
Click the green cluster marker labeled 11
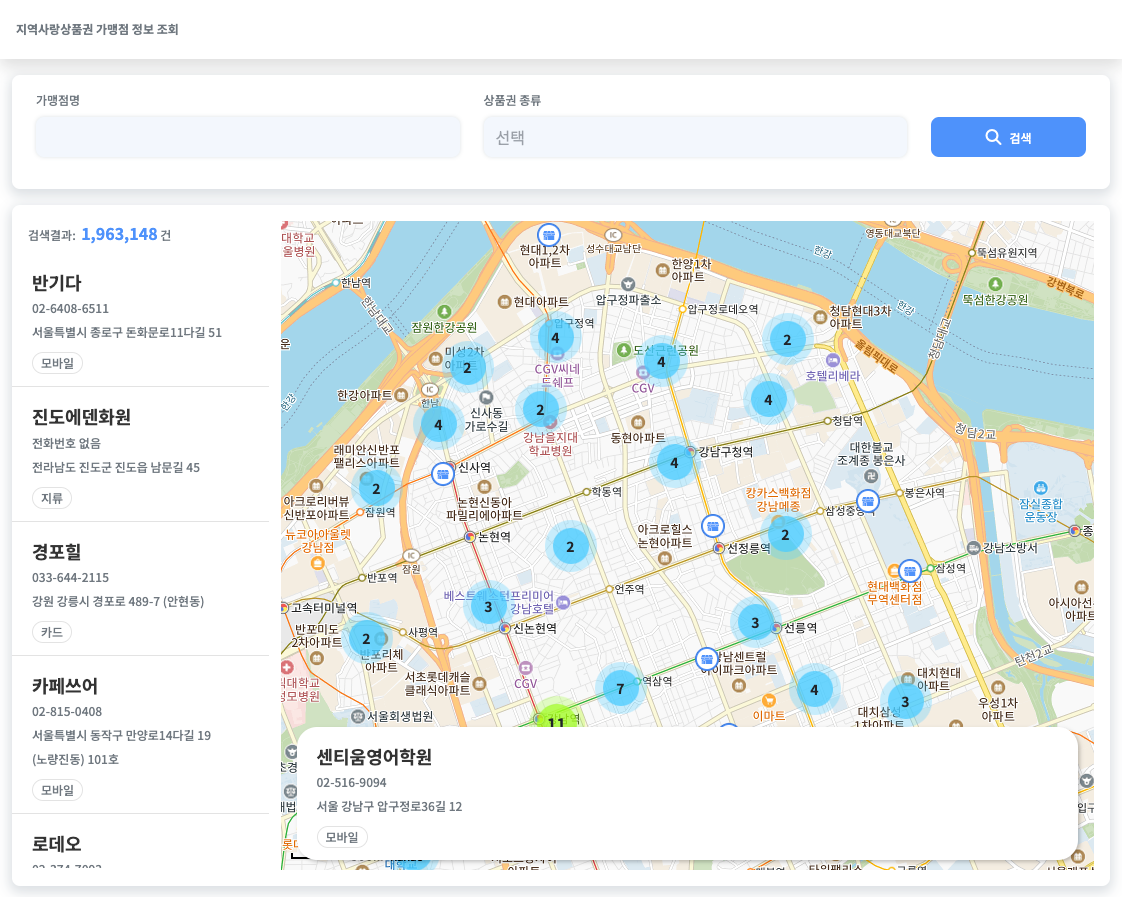pyautogui.click(x=556, y=722)
